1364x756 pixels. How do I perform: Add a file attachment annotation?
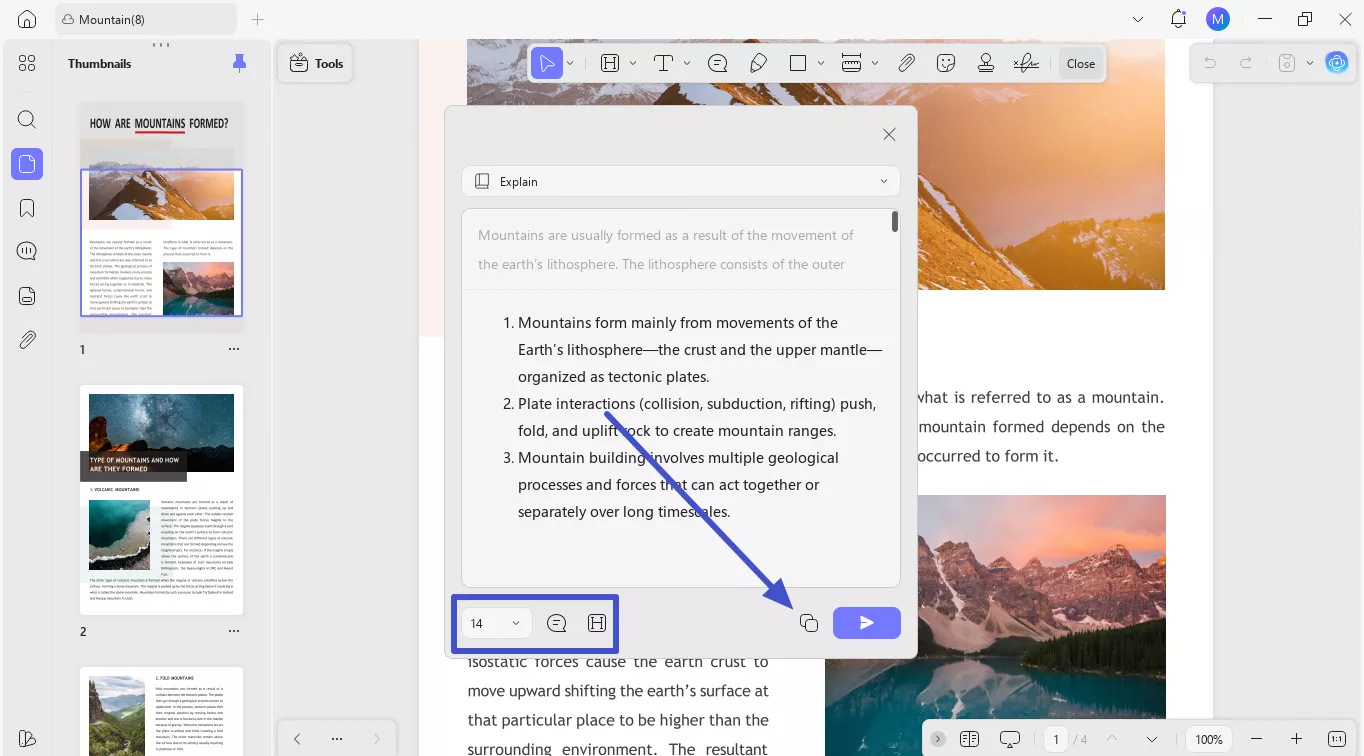tap(906, 63)
